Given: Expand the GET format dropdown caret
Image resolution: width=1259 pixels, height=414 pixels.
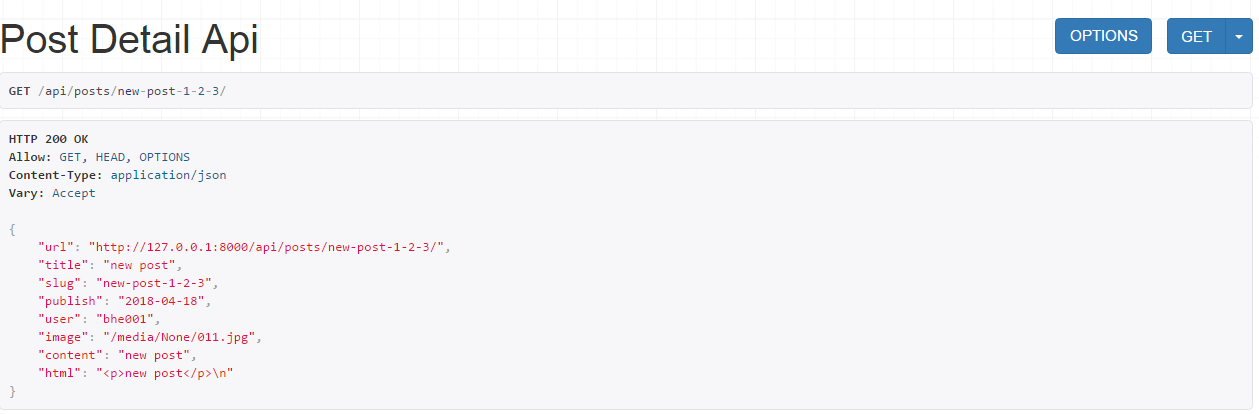Looking at the screenshot, I should [1239, 36].
